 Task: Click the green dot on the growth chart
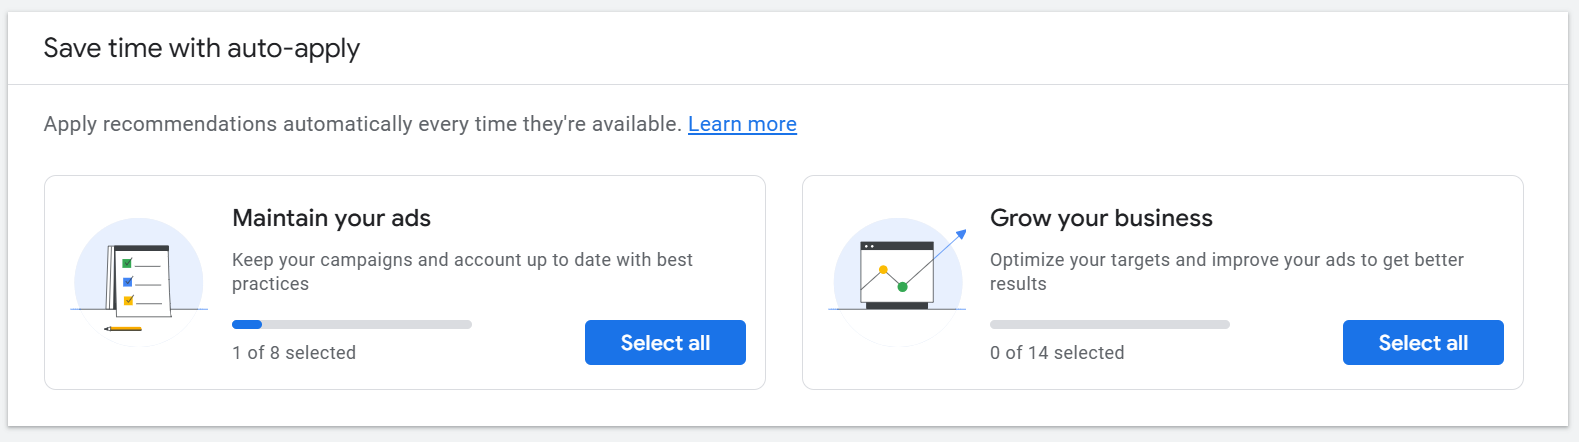[x=902, y=287]
